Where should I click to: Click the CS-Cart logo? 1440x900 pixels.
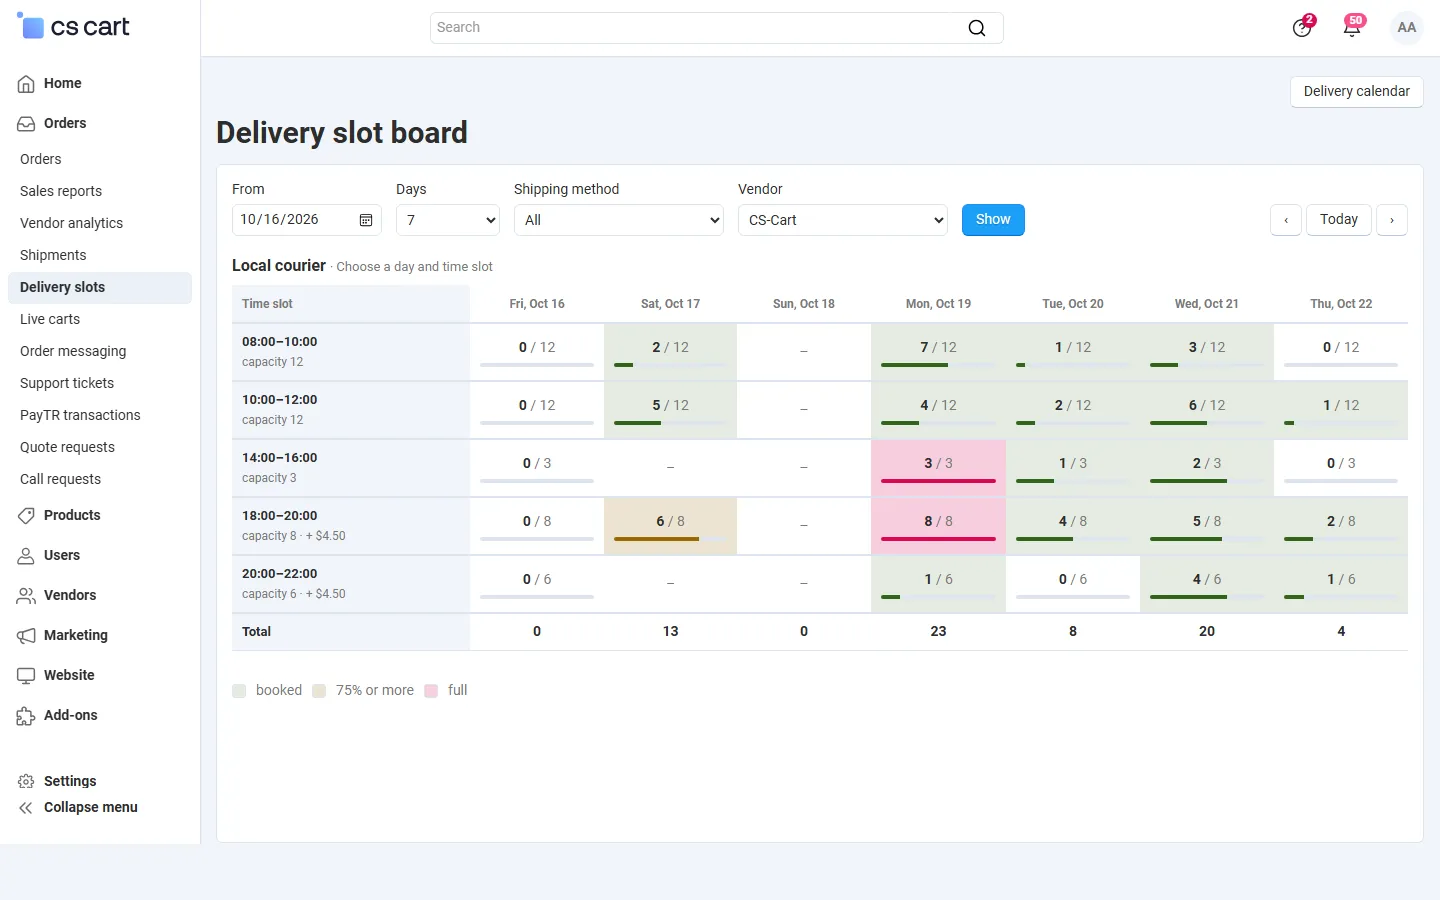[x=74, y=27]
